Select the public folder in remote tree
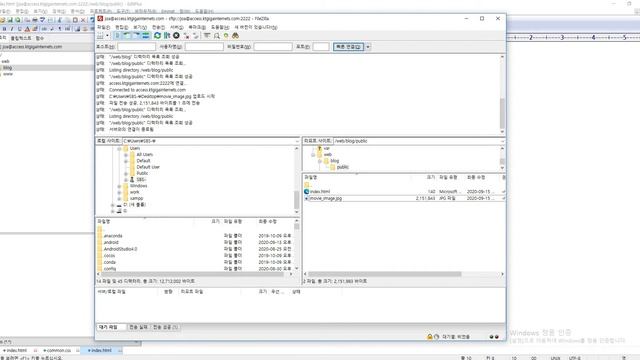Viewport: 640px width, 360px height. tap(342, 167)
